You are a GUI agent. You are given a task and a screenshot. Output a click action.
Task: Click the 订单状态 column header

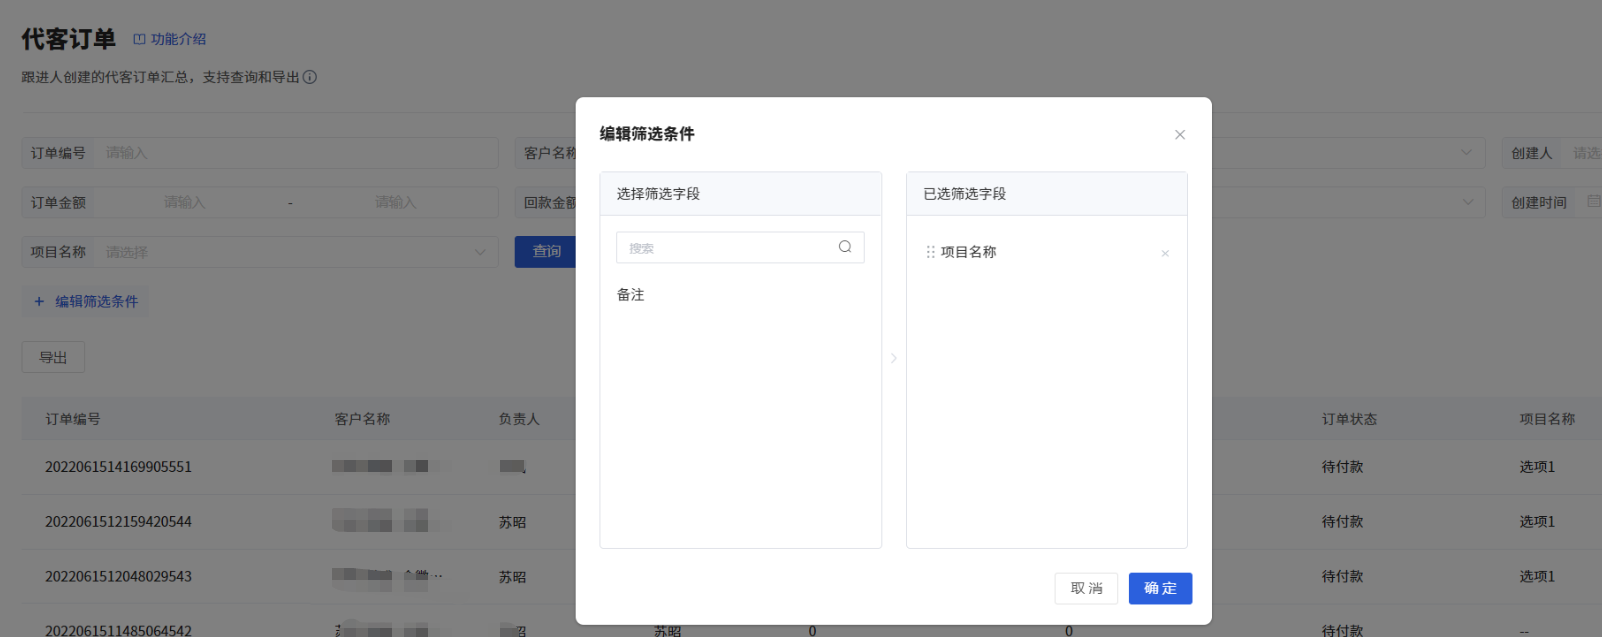pyautogui.click(x=1349, y=419)
